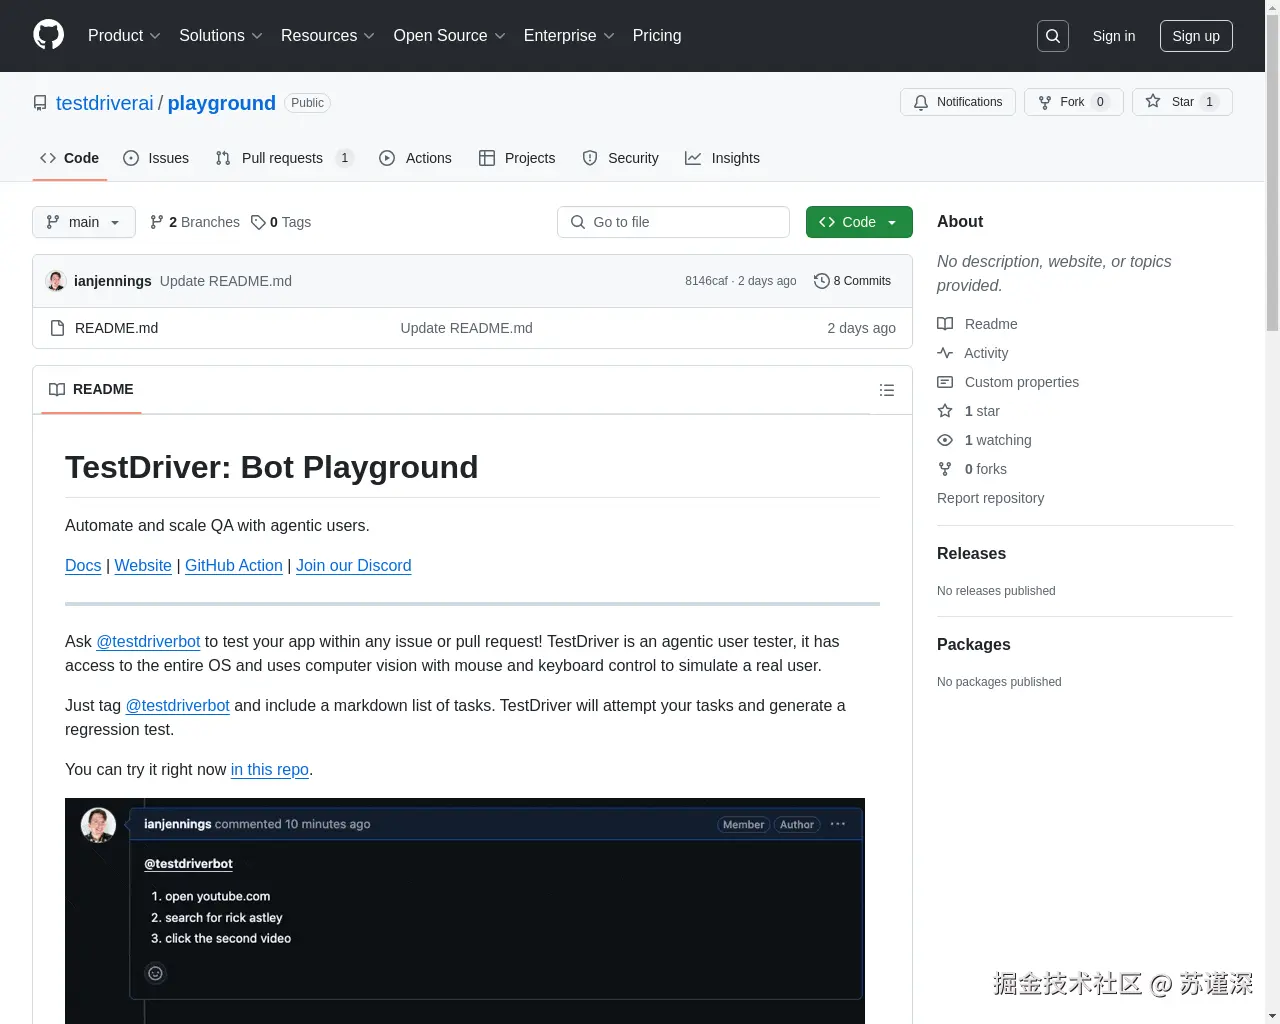Click the book icon beside Readme in About
Viewport: 1280px width, 1024px height.
(x=945, y=324)
